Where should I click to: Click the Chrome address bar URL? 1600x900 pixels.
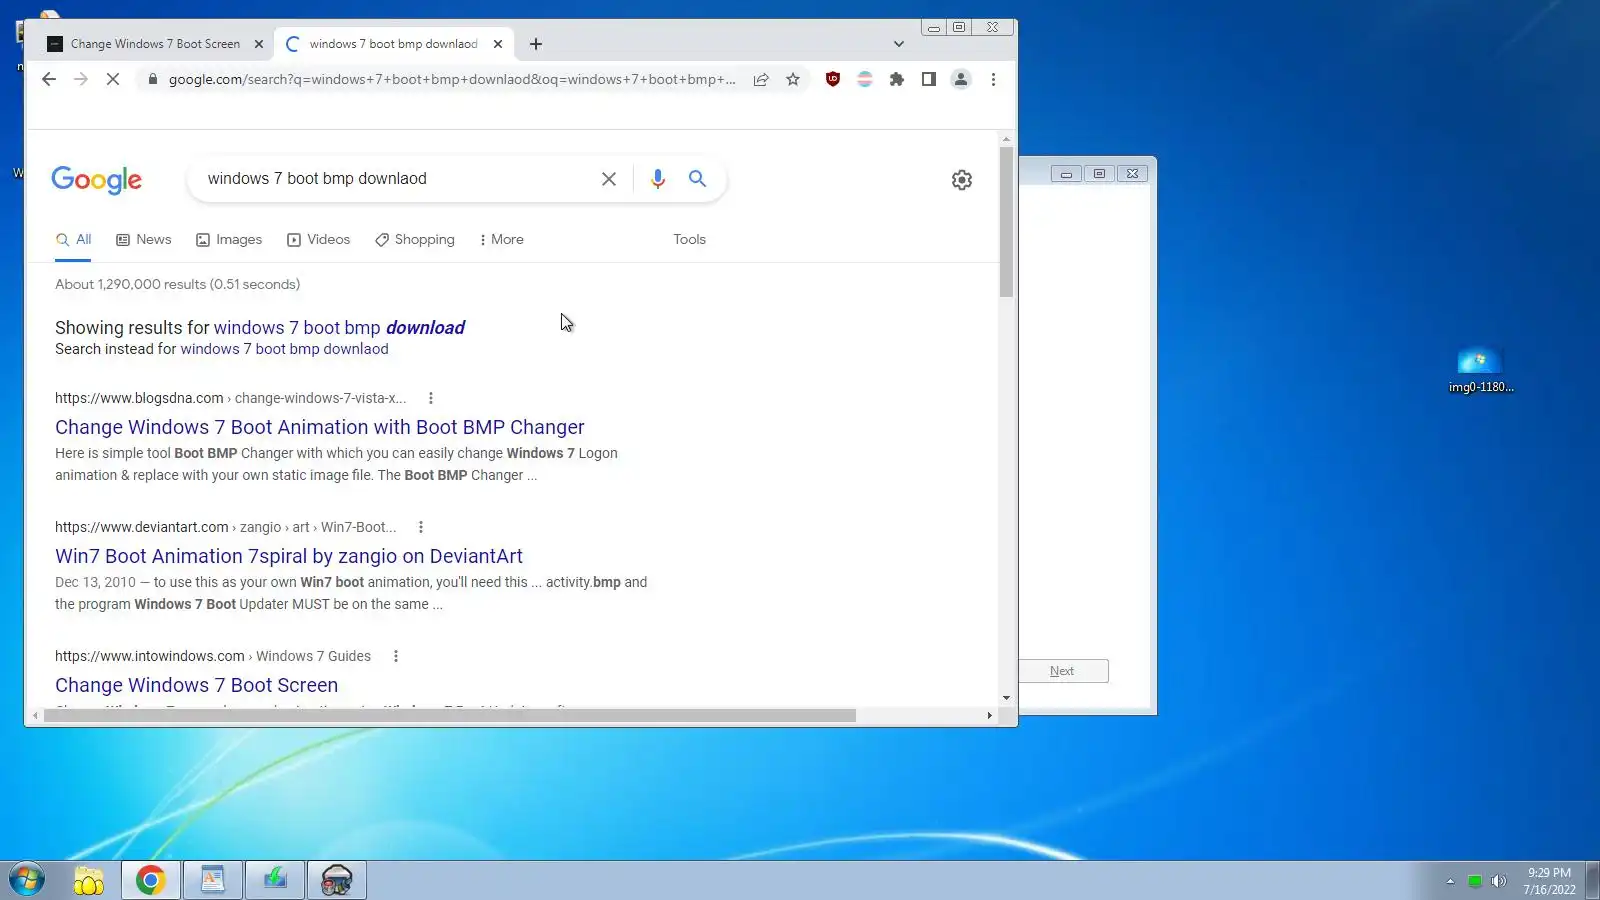[x=452, y=79]
